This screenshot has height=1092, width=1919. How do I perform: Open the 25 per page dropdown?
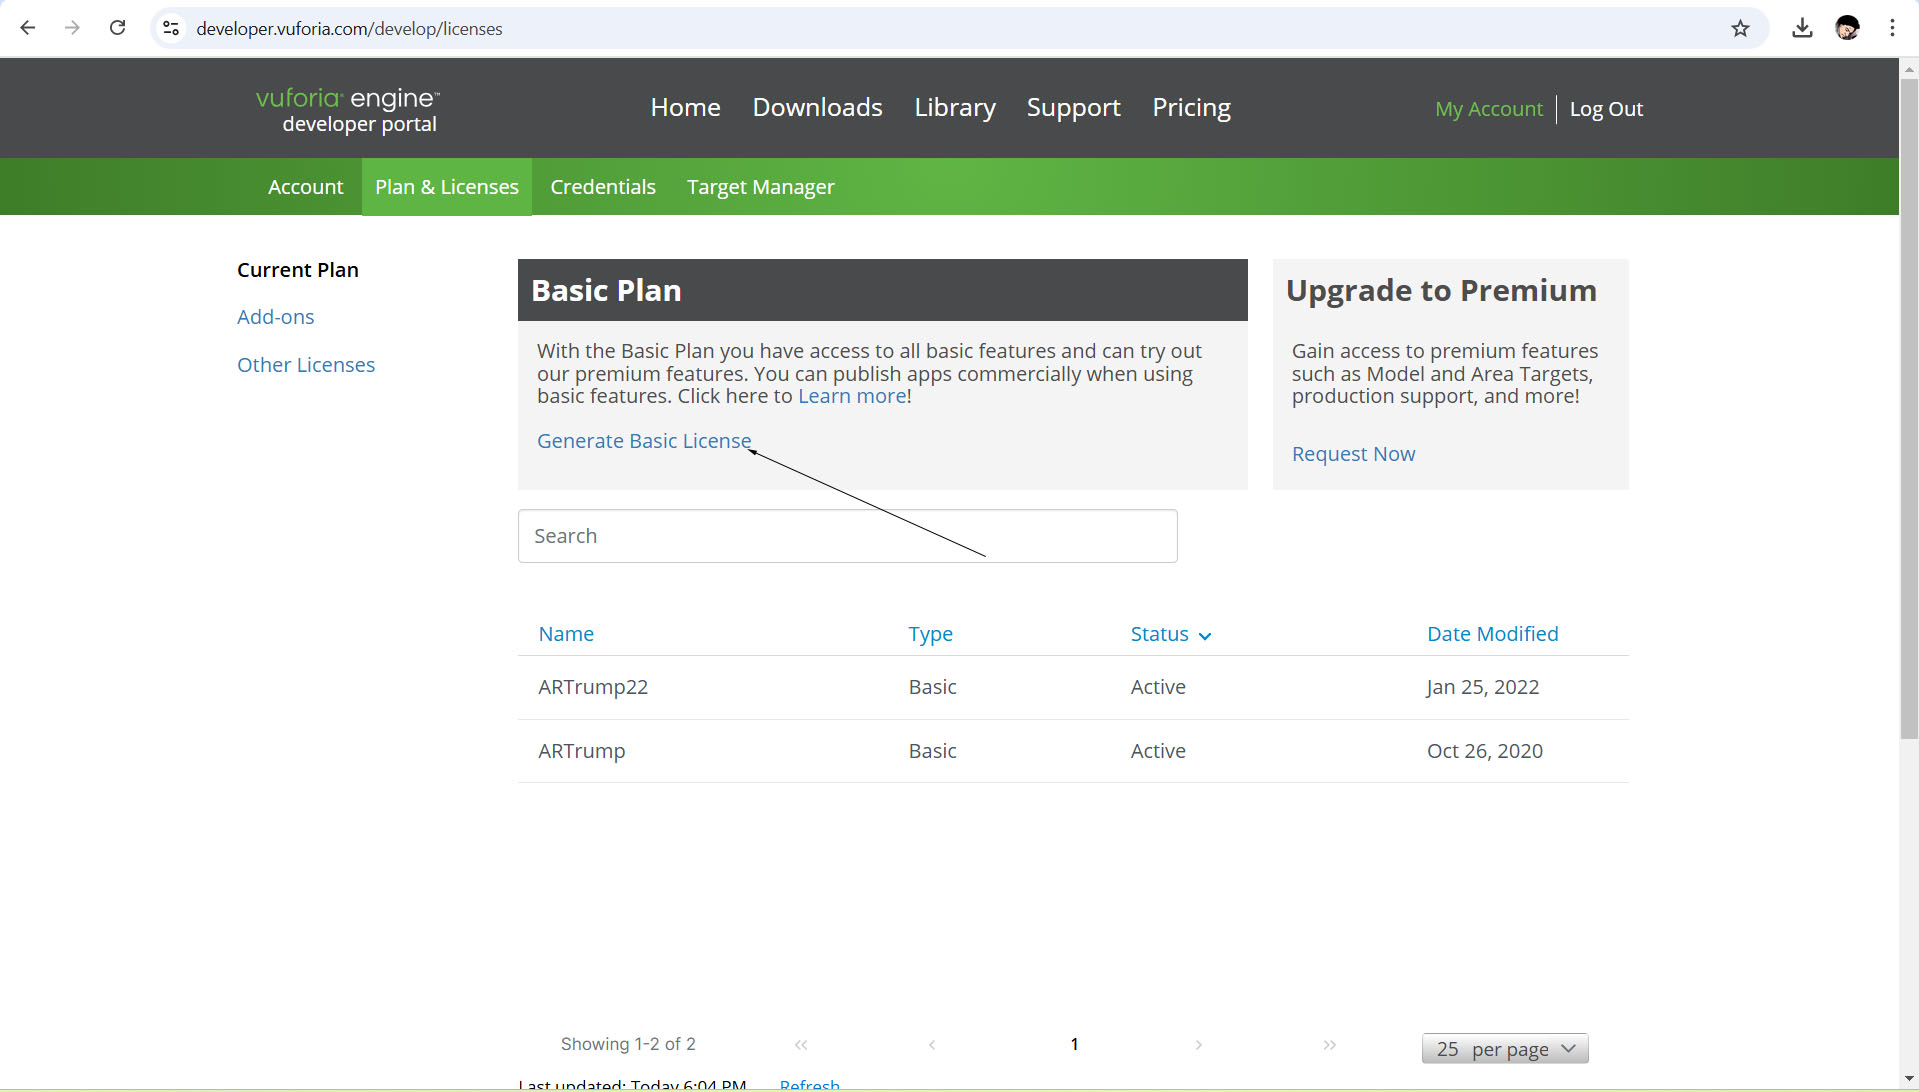coord(1504,1049)
